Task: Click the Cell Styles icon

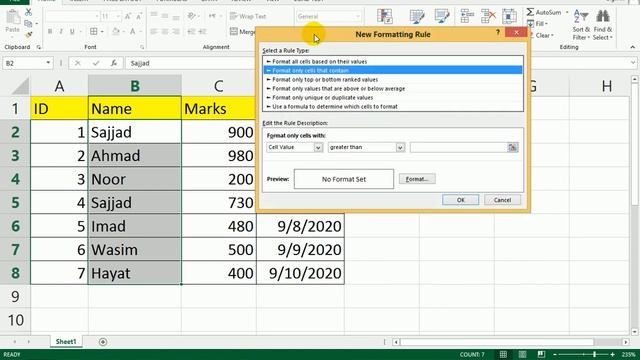Action: [442, 16]
